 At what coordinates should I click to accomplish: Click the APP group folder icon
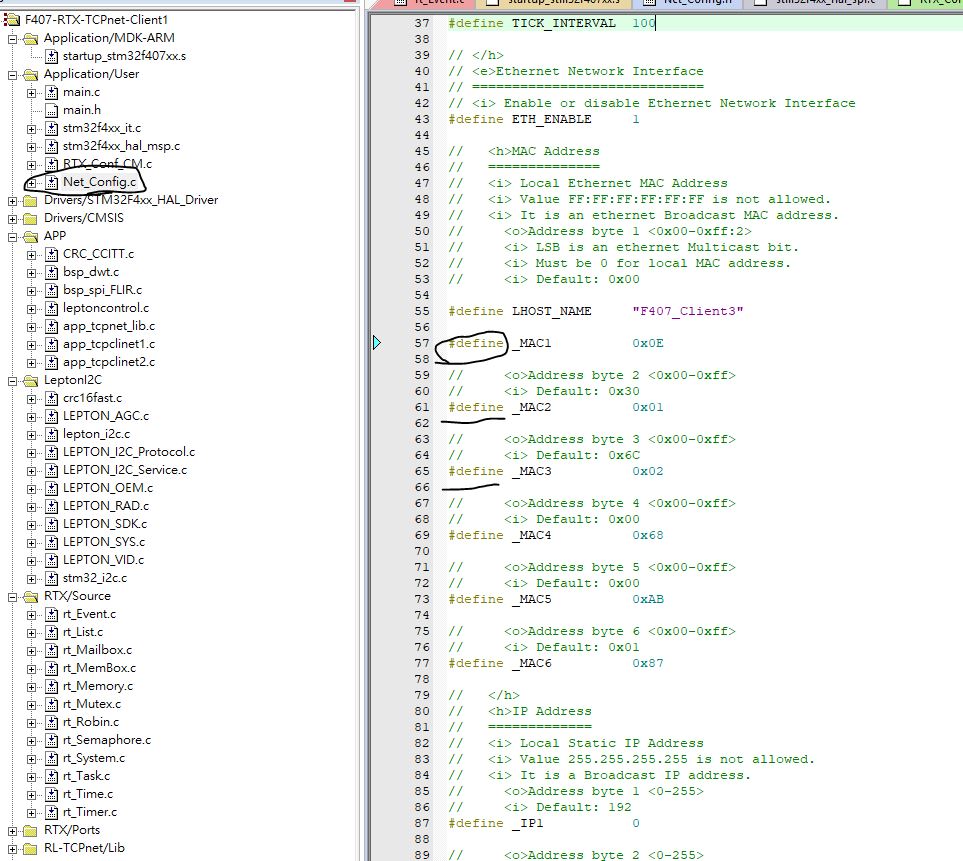(30, 236)
